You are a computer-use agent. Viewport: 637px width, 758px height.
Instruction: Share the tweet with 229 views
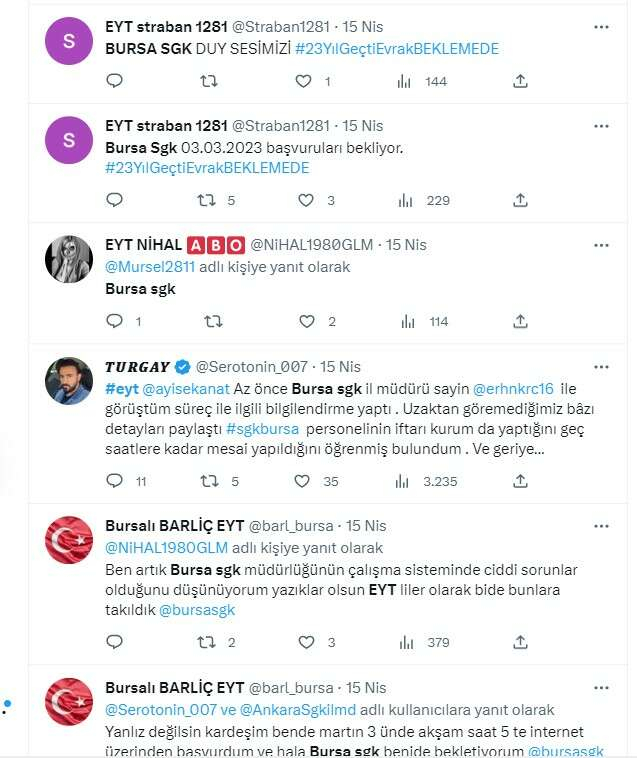(x=520, y=200)
